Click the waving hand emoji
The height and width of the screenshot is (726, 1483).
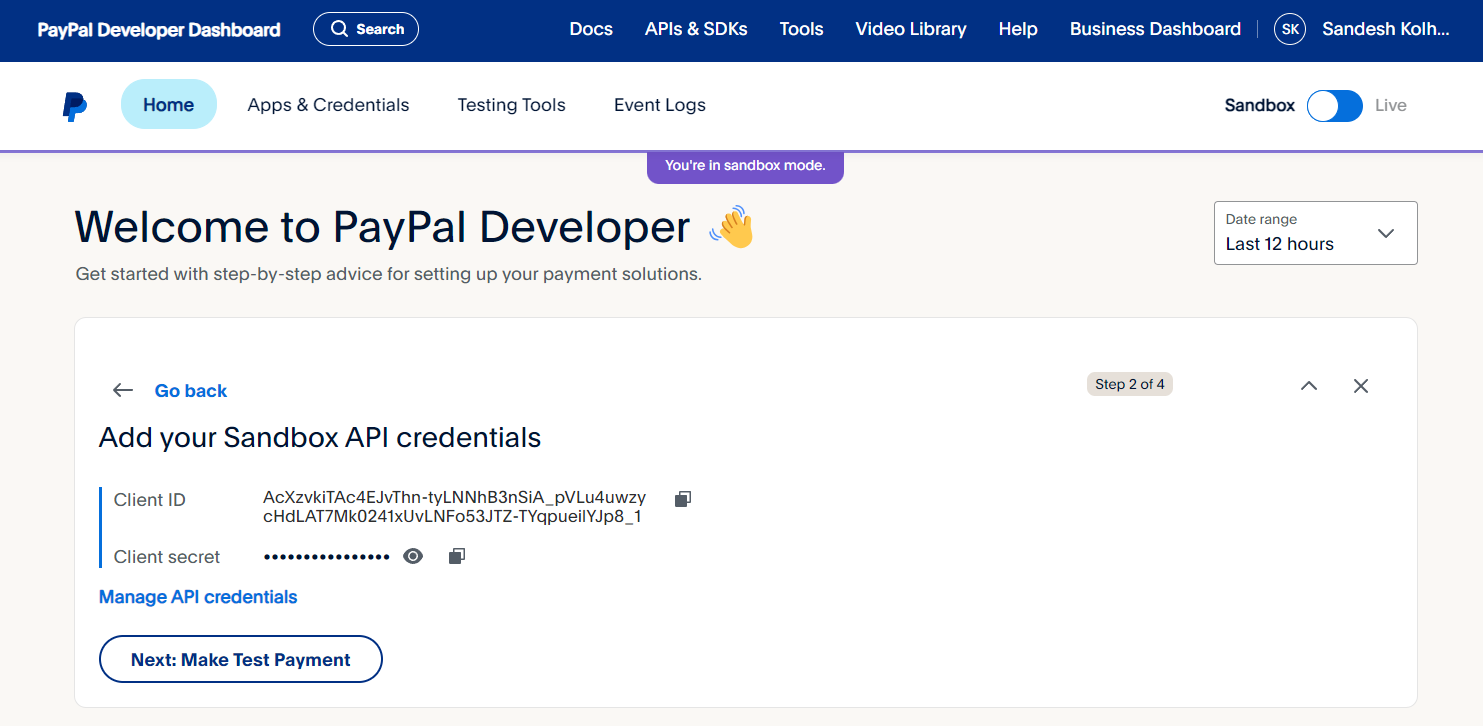(x=731, y=227)
